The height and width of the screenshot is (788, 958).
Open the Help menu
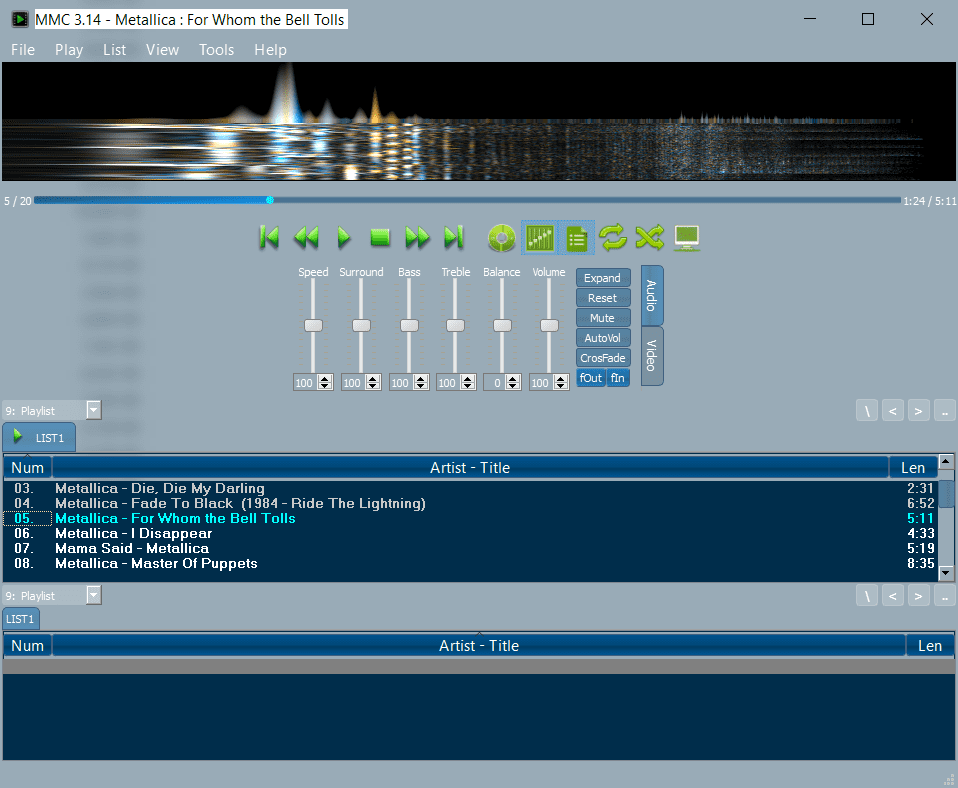(270, 49)
